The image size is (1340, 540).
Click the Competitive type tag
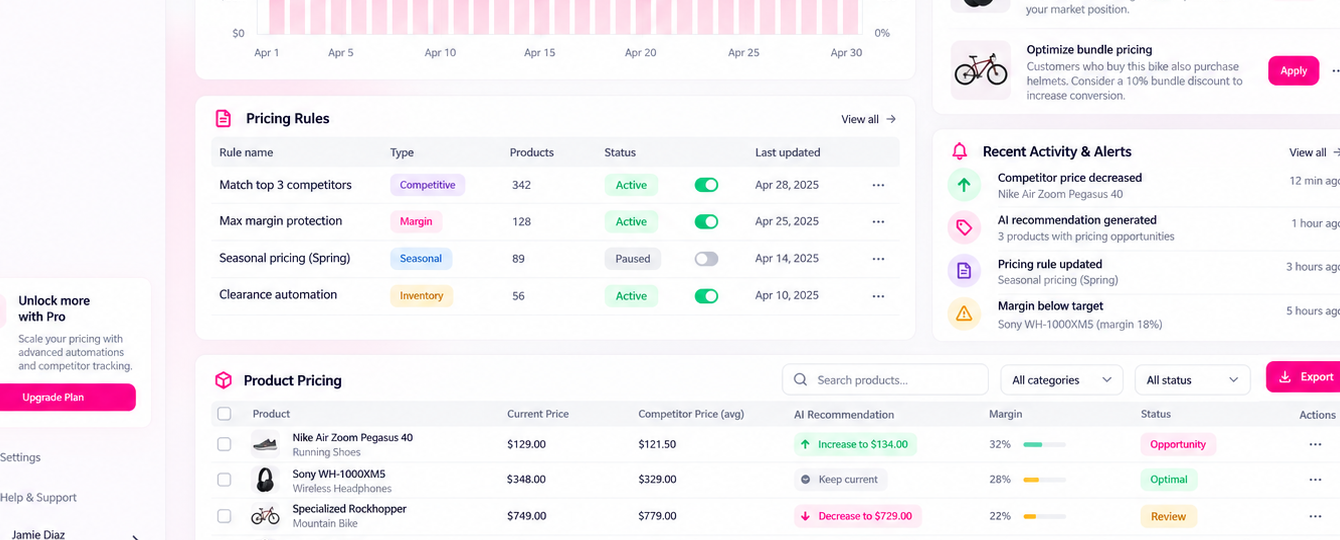click(427, 185)
